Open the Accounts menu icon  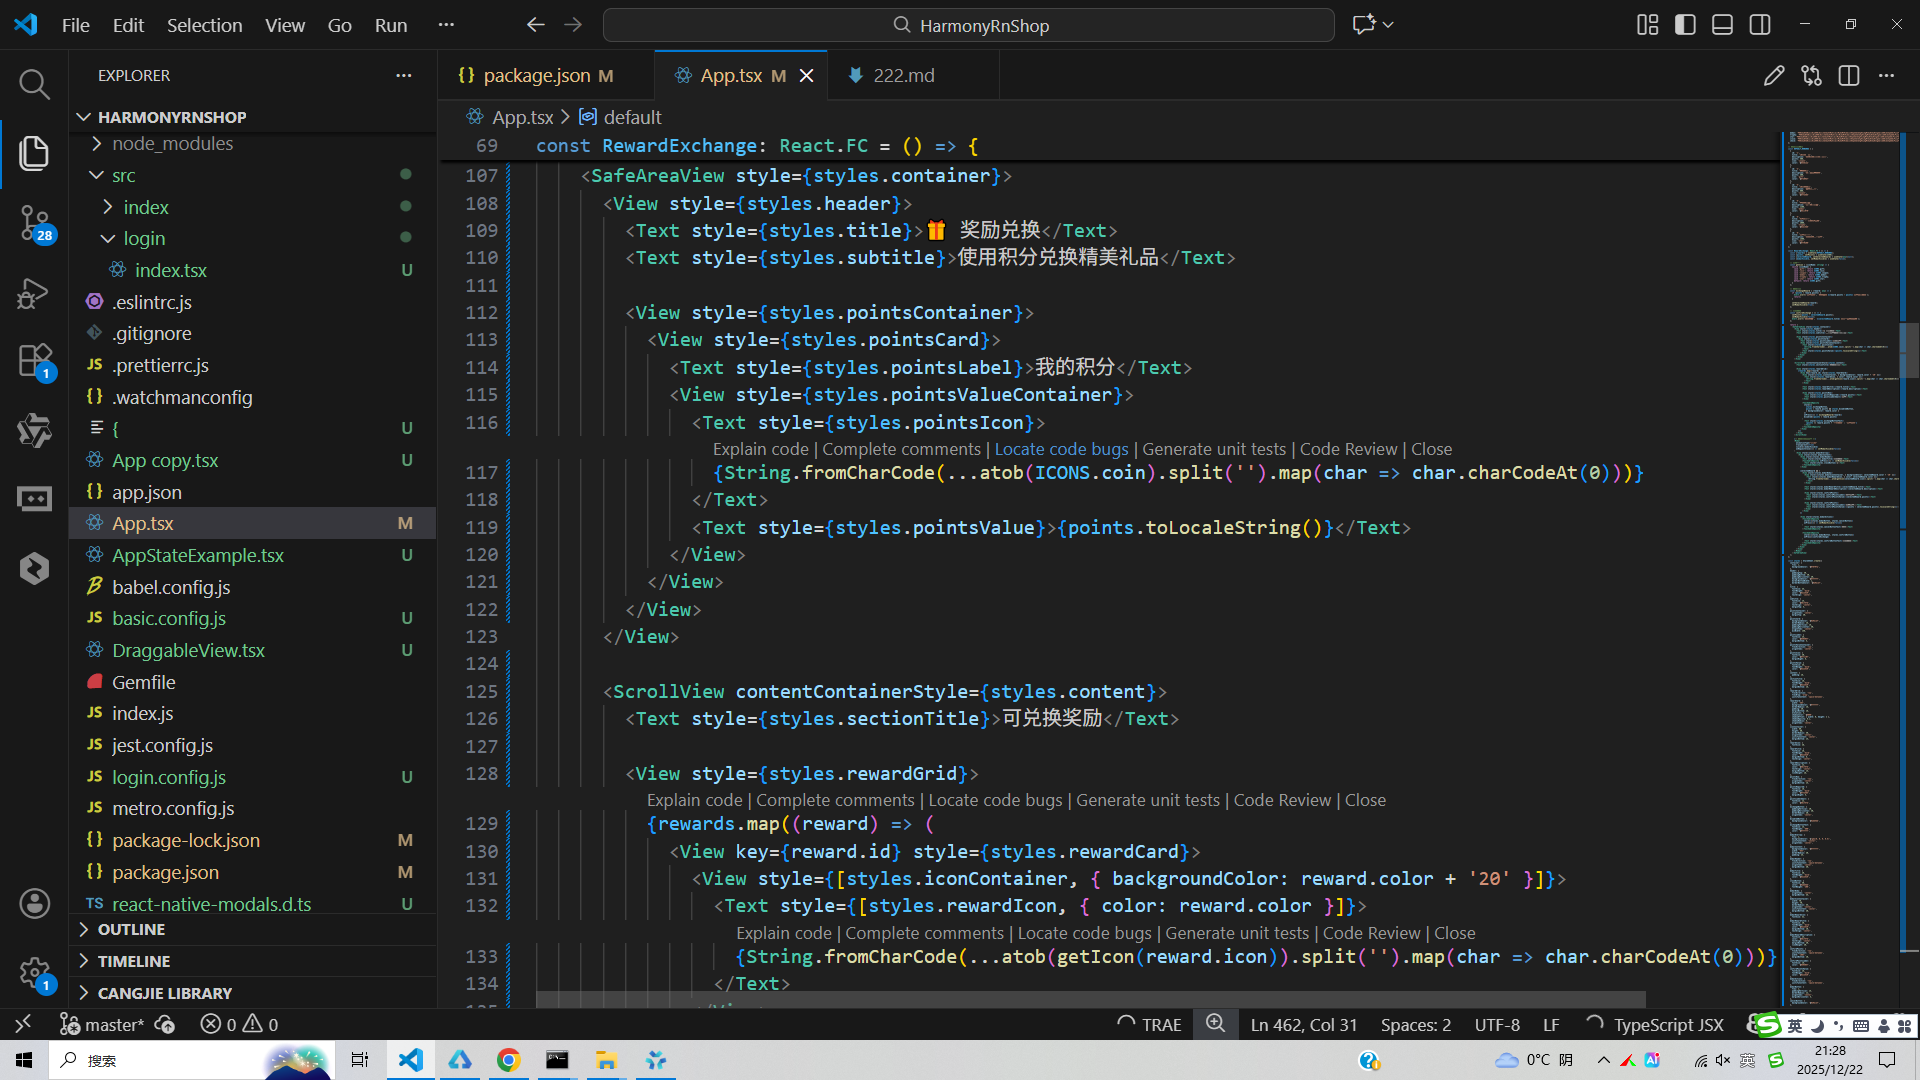point(34,903)
